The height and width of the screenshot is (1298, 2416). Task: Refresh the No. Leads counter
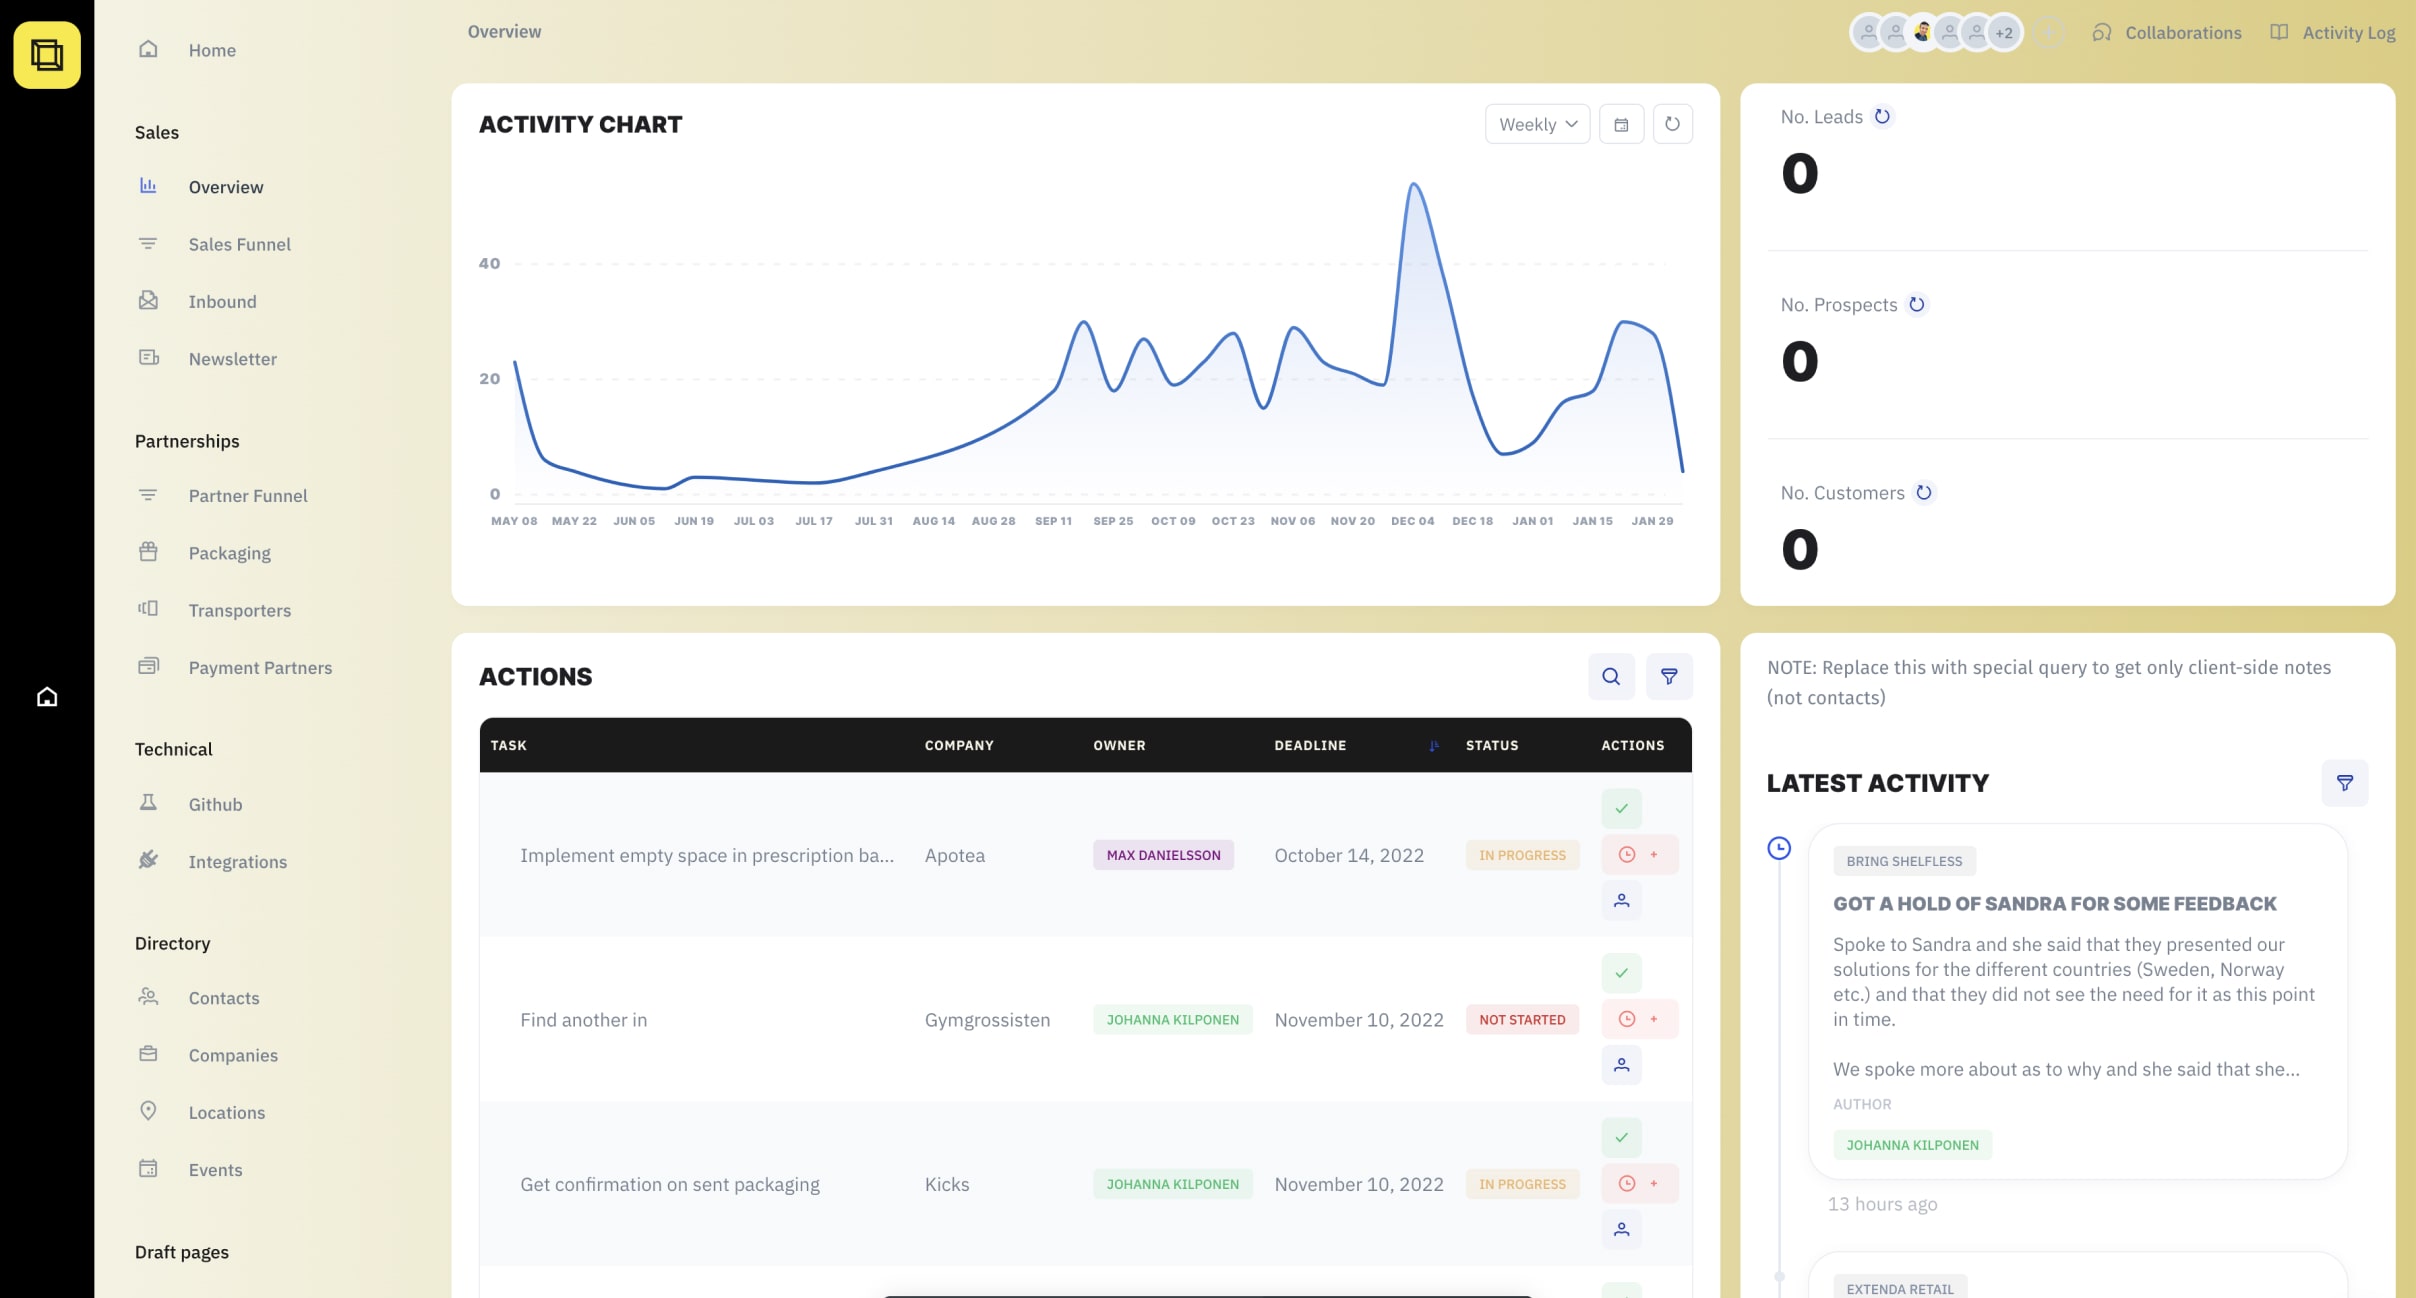(x=1883, y=116)
